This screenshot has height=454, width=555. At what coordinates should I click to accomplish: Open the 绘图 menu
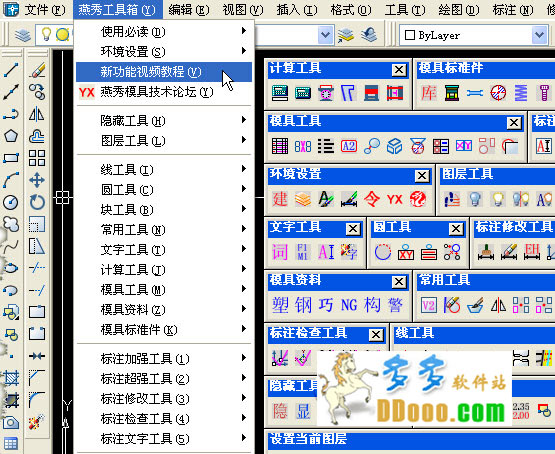[459, 10]
